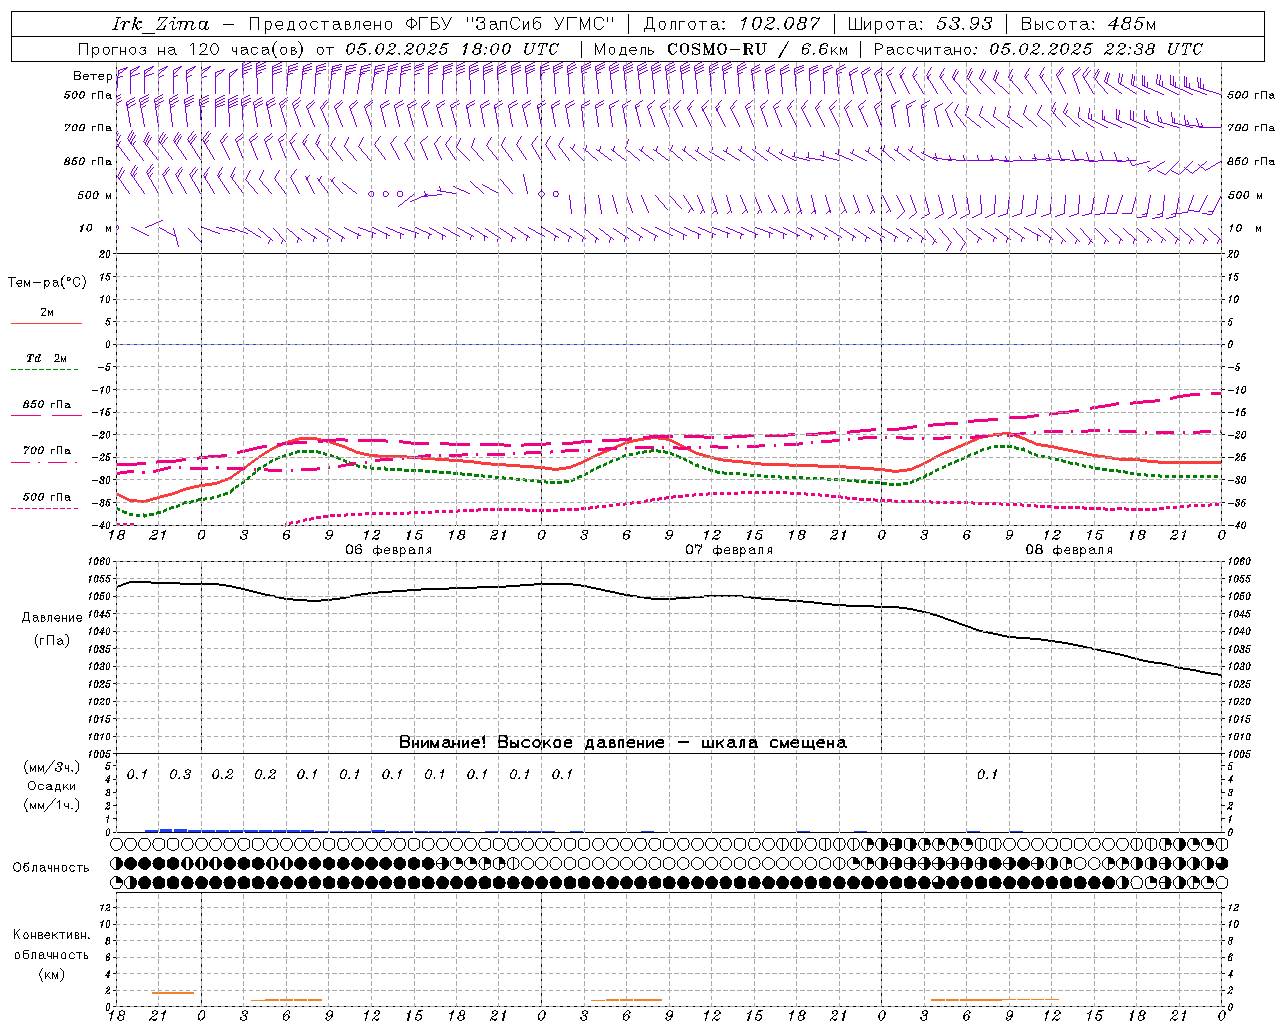Image resolution: width=1280 pixels, height=1024 pixels.
Task: Click the Долгота: 102.087 value
Action: click(x=732, y=24)
